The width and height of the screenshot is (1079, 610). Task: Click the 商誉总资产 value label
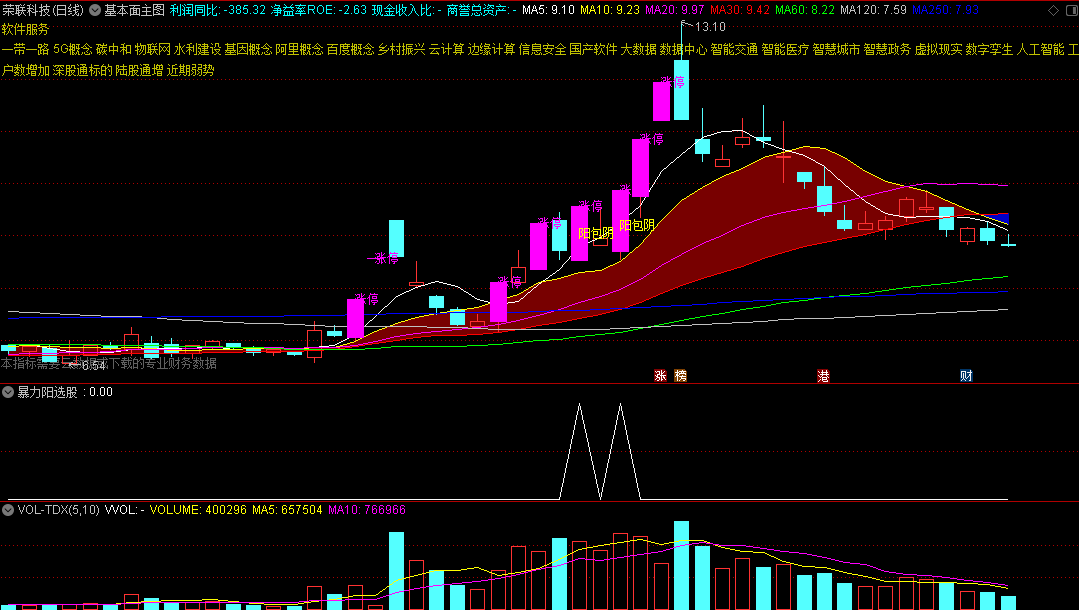[482, 10]
